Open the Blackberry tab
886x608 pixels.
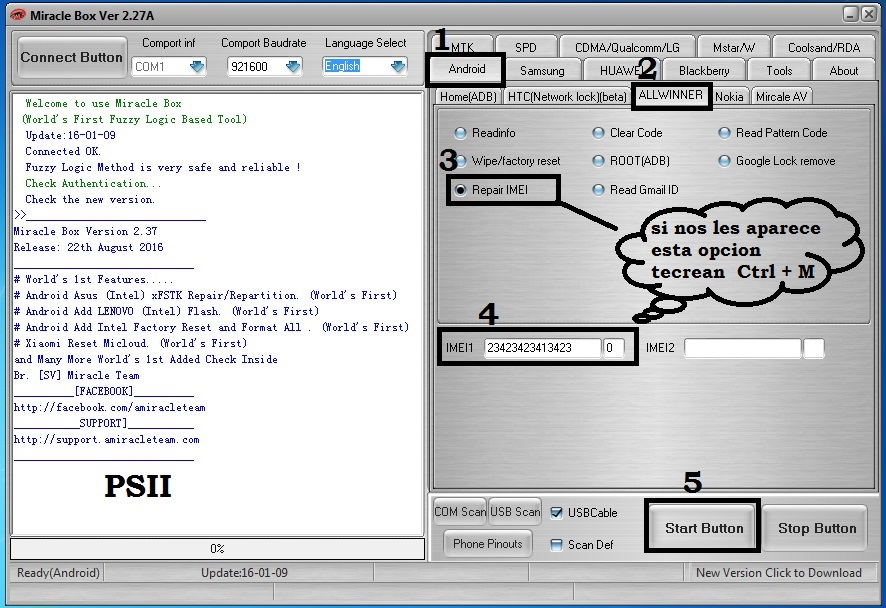[x=703, y=71]
